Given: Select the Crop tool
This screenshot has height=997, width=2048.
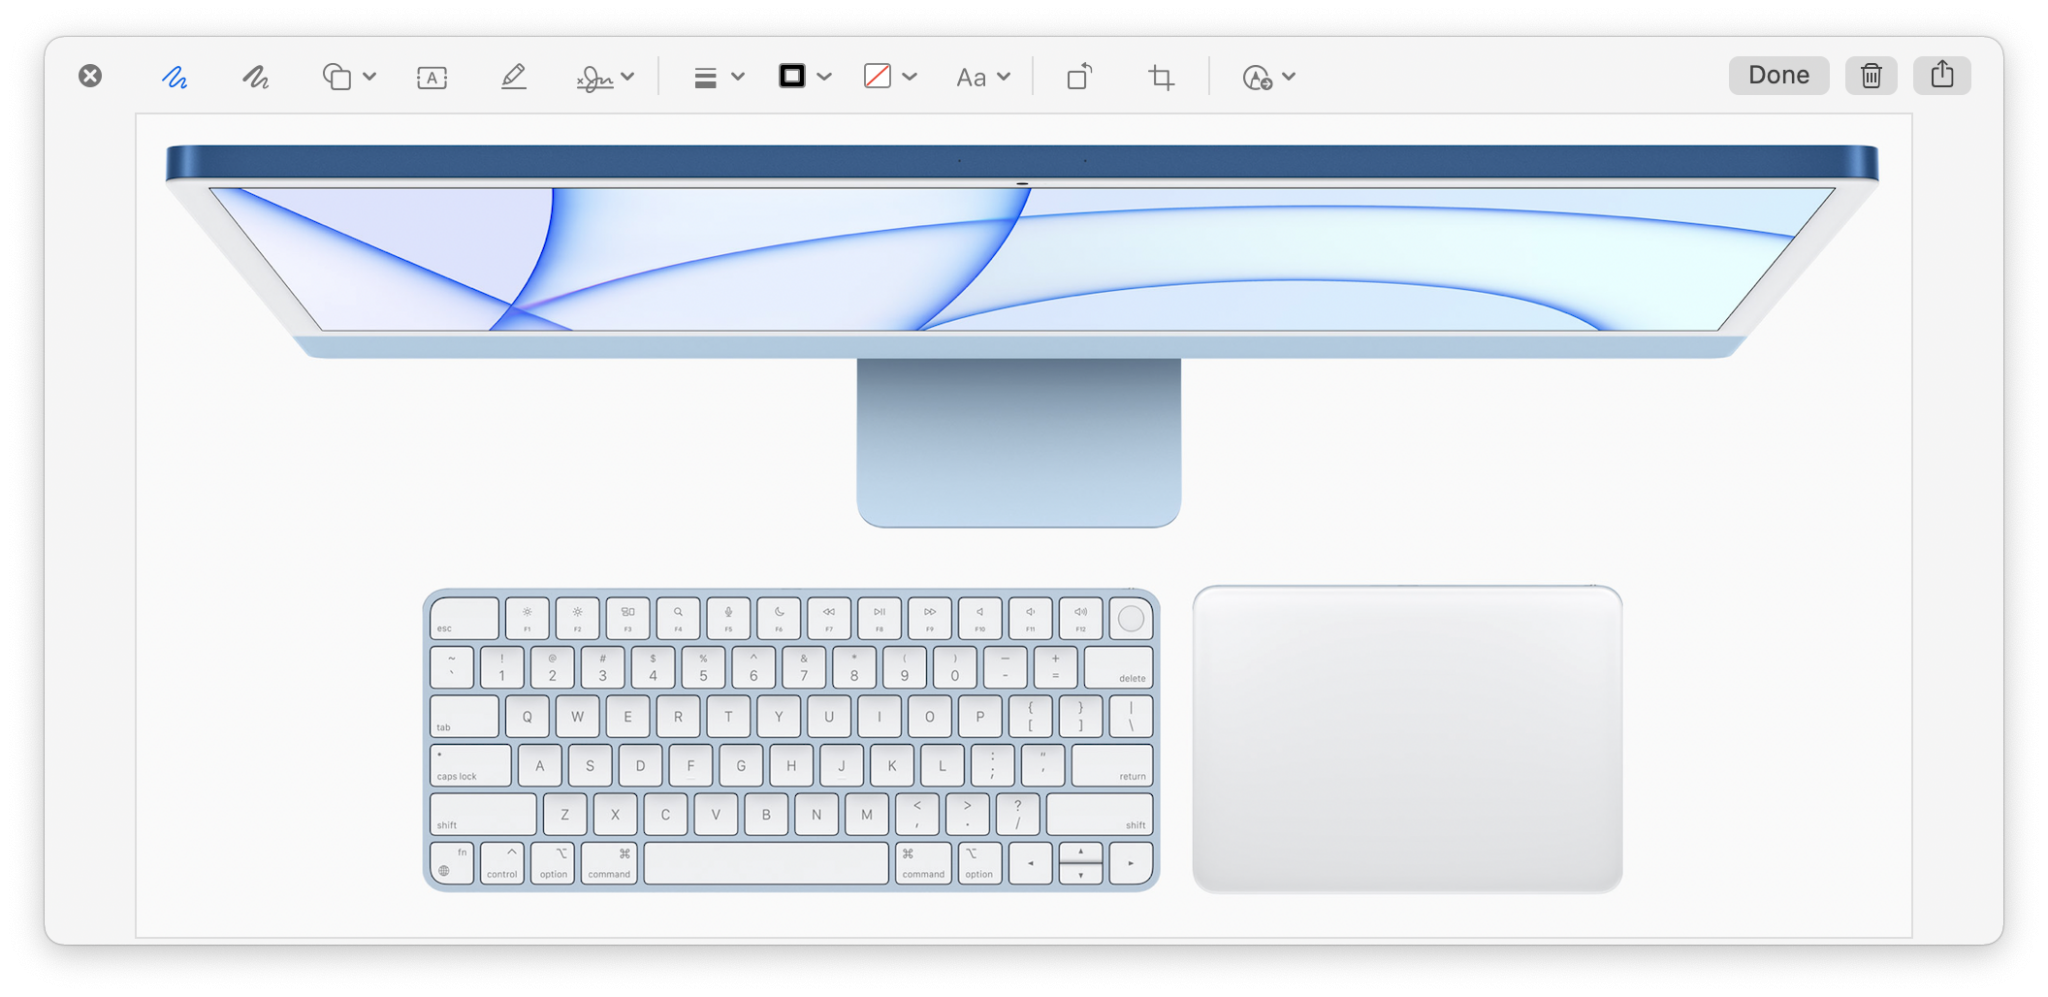Looking at the screenshot, I should point(1160,77).
